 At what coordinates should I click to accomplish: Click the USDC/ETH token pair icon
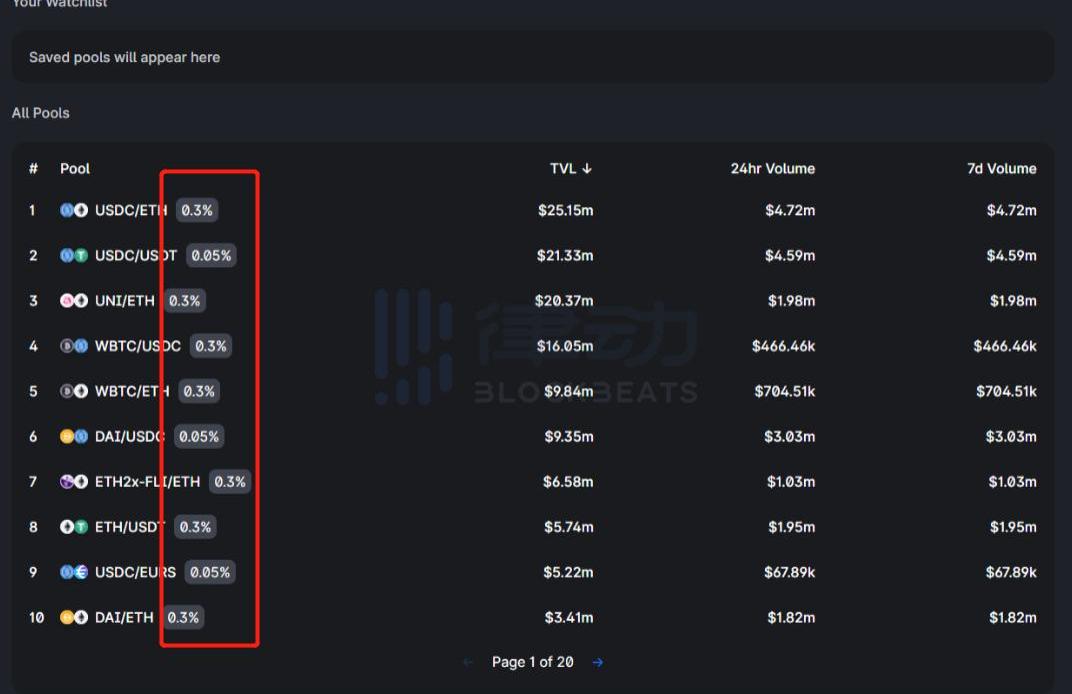(x=74, y=210)
